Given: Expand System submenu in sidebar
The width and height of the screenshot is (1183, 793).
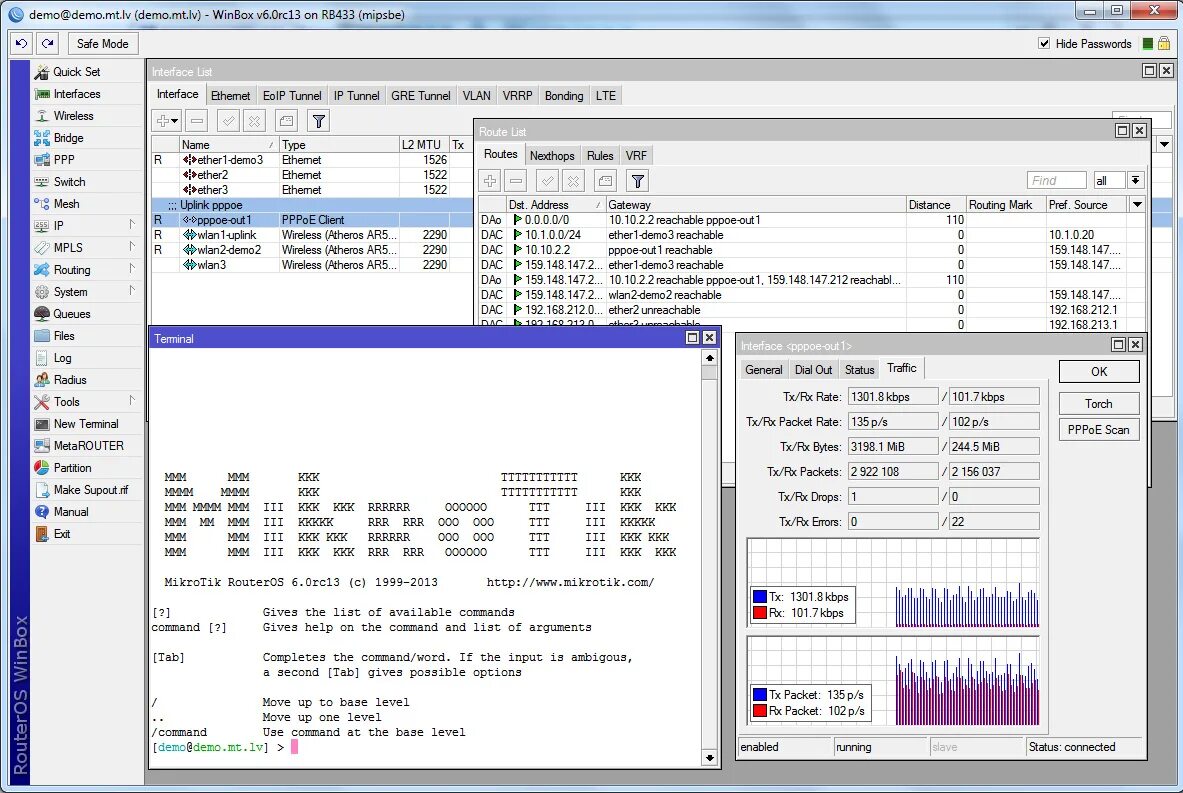Looking at the screenshot, I should pyautogui.click(x=132, y=290).
